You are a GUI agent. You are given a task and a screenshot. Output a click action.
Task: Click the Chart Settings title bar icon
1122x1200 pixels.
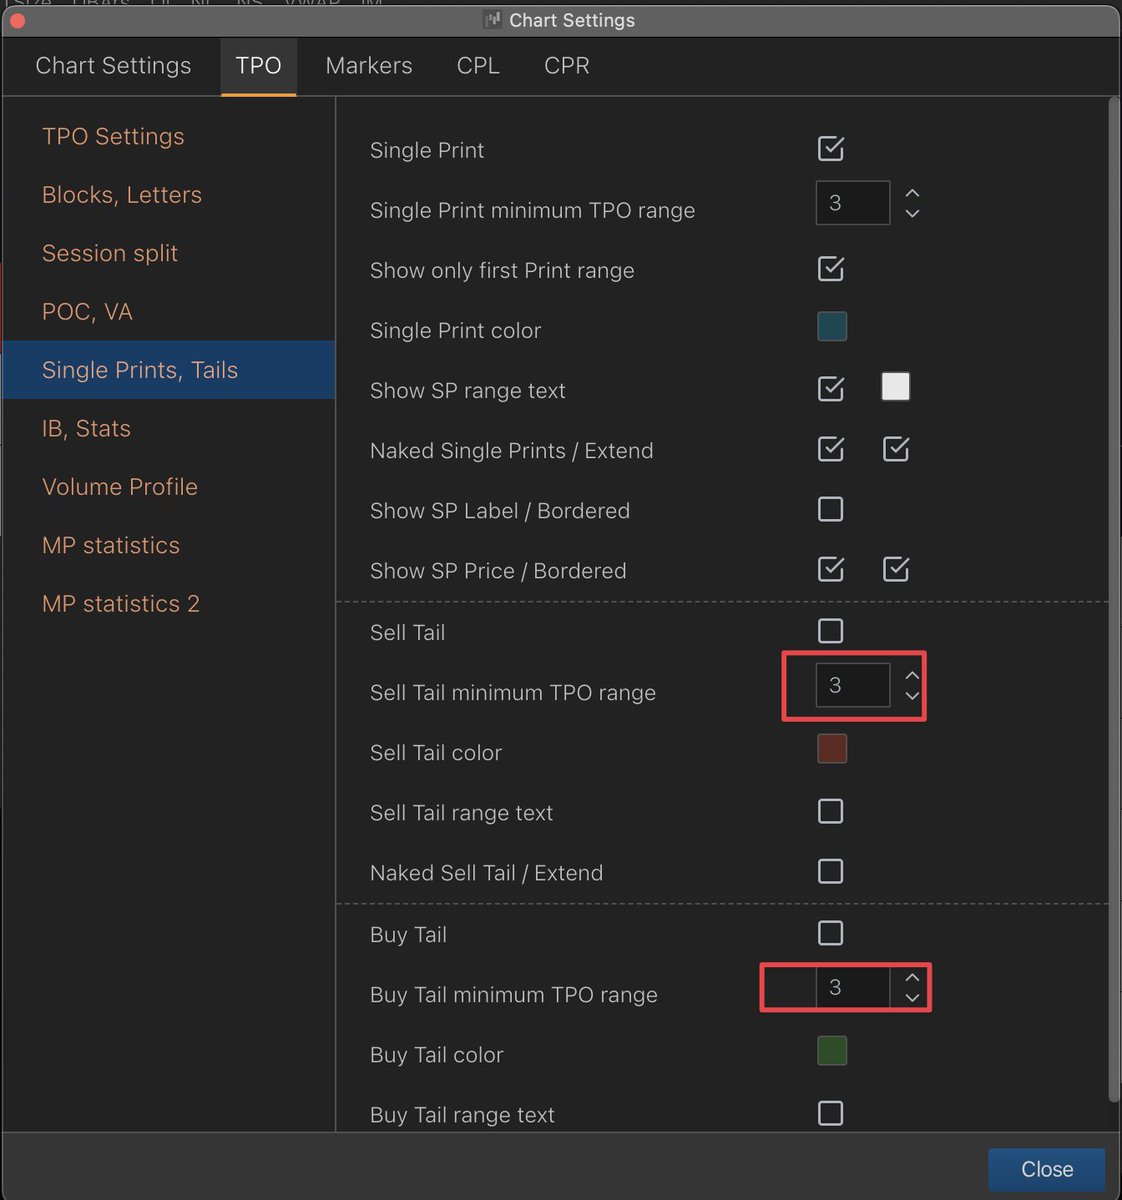492,20
